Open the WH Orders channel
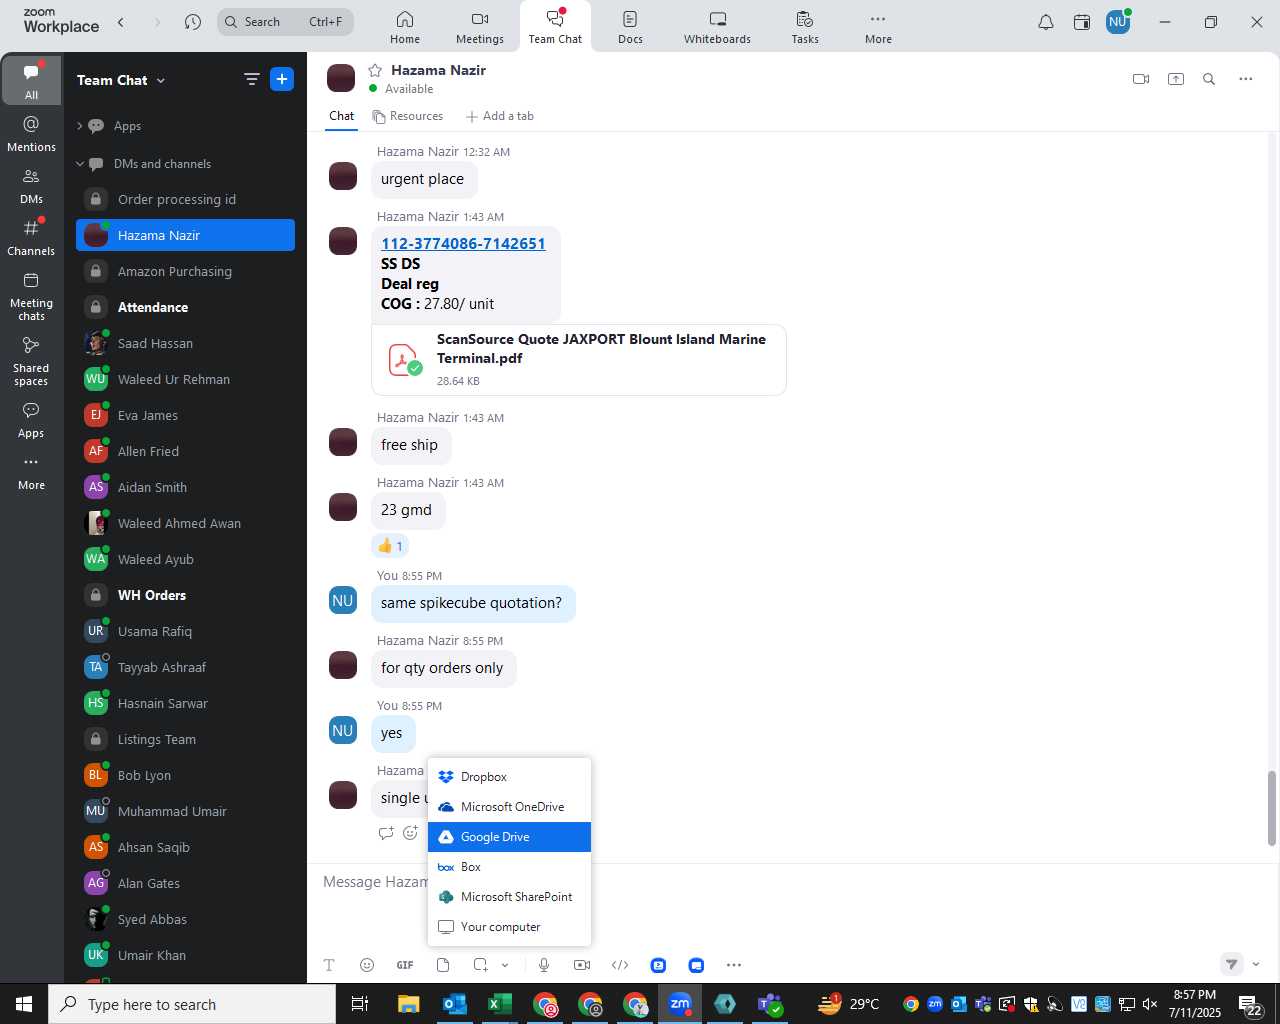The image size is (1280, 1024). coord(185,595)
